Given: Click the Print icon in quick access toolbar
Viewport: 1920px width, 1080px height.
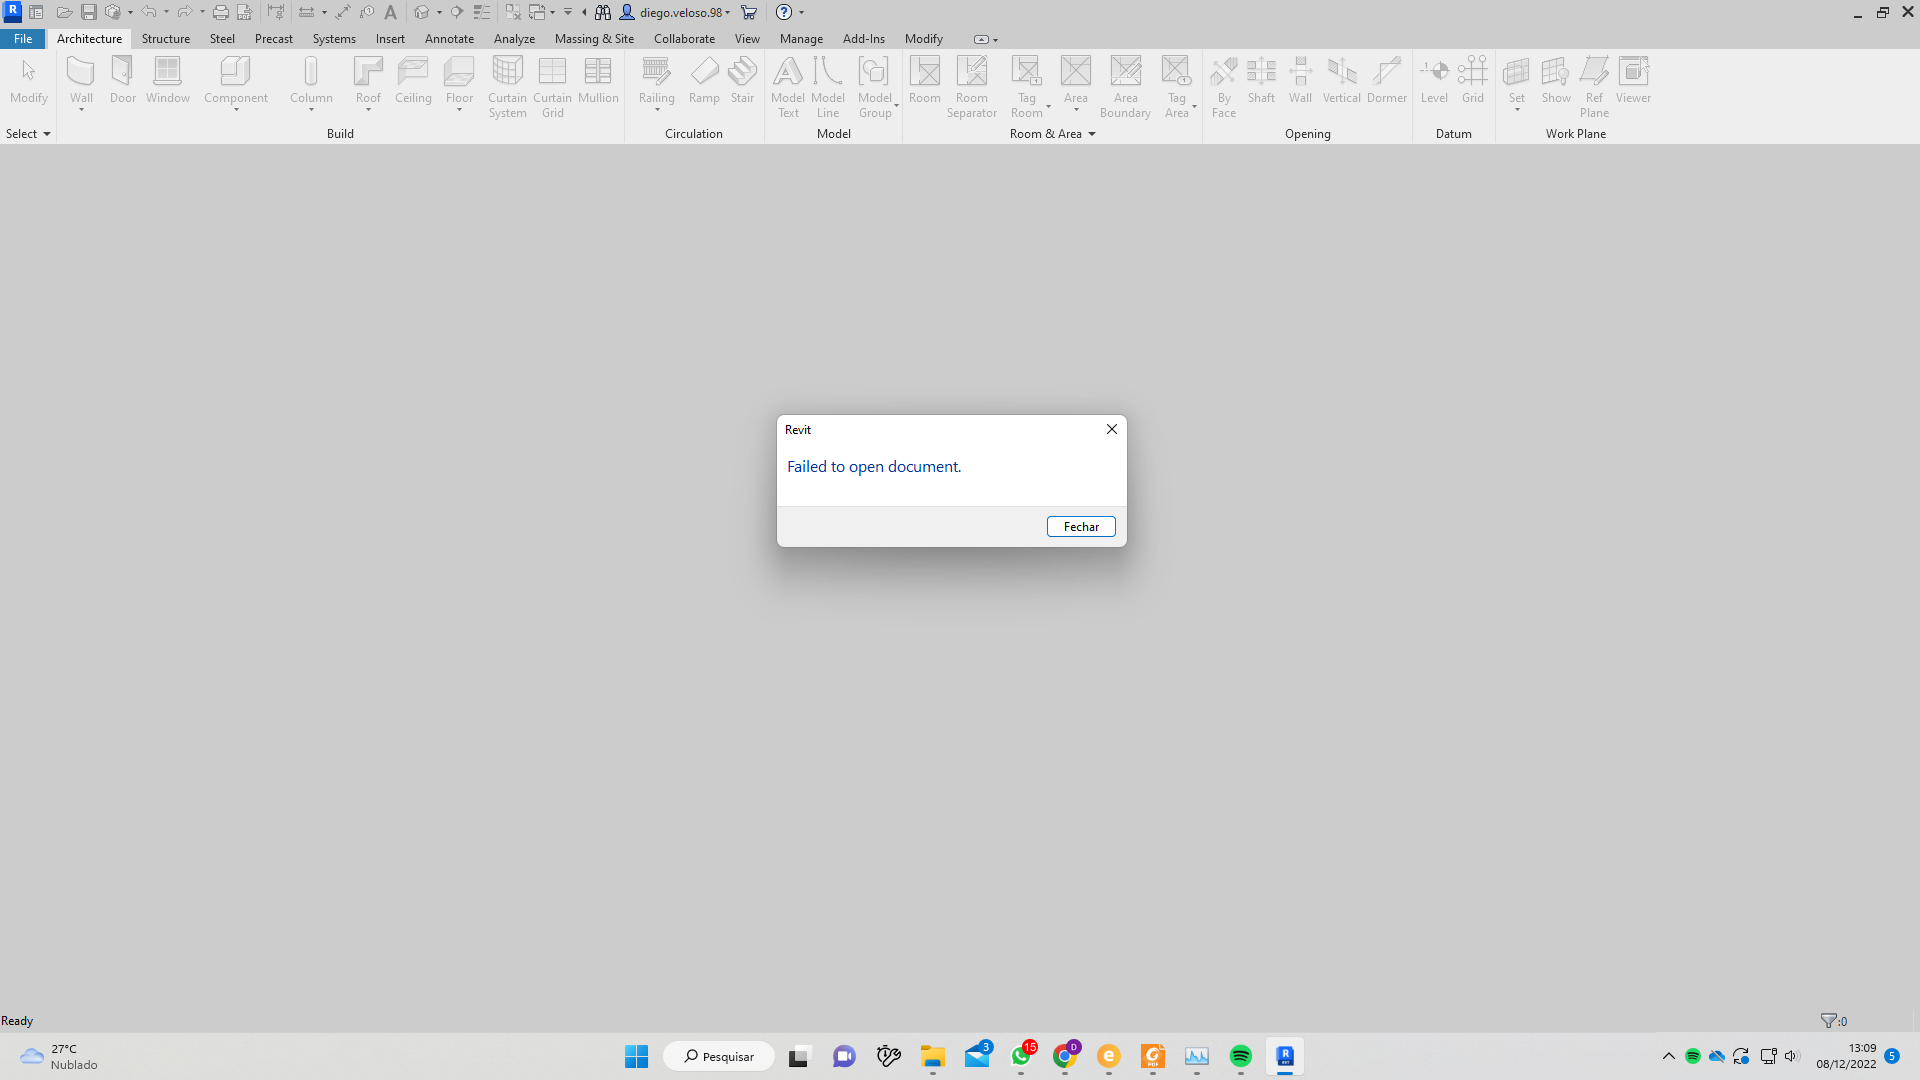Looking at the screenshot, I should tap(220, 12).
